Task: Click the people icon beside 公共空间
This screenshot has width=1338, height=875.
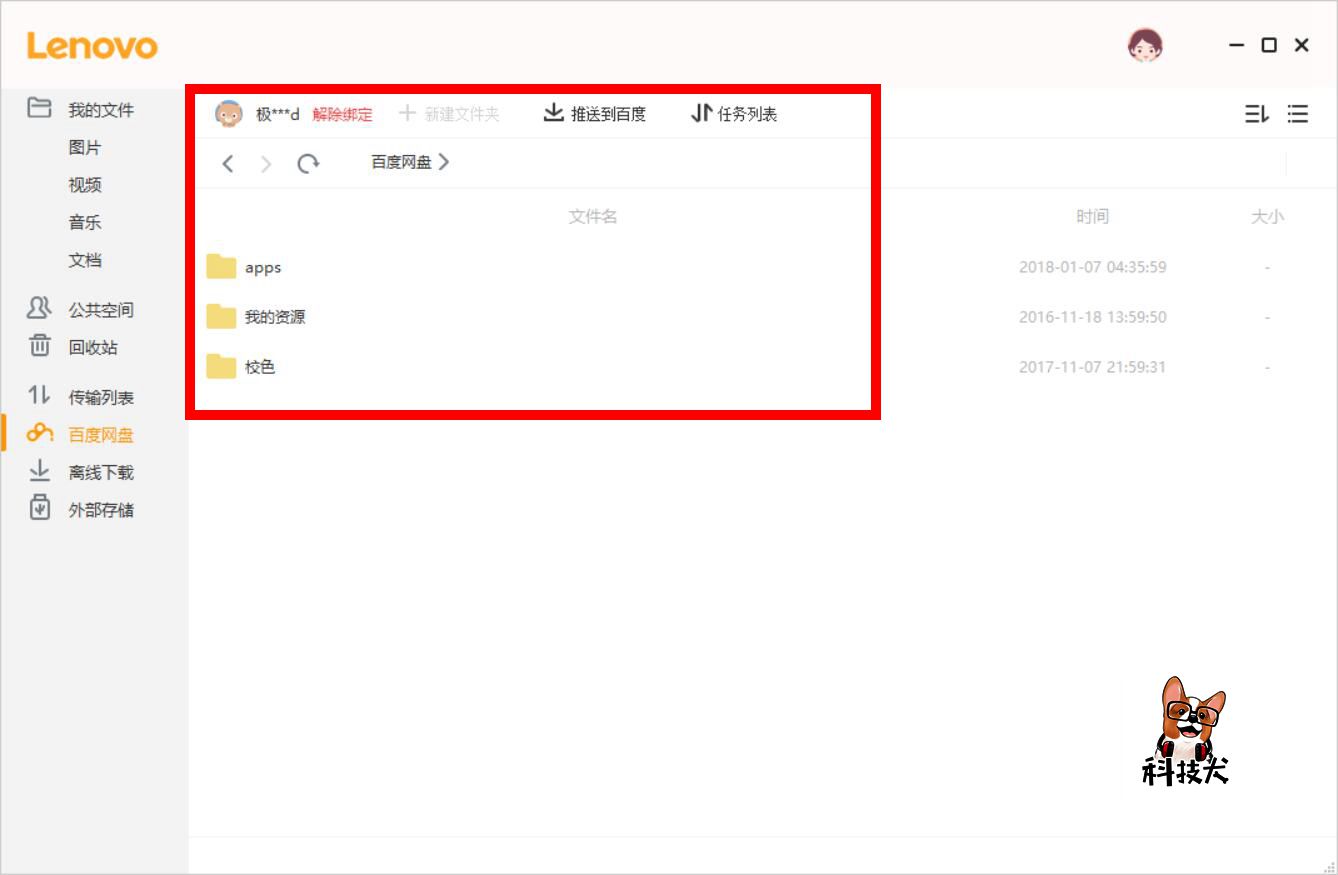Action: [39, 308]
